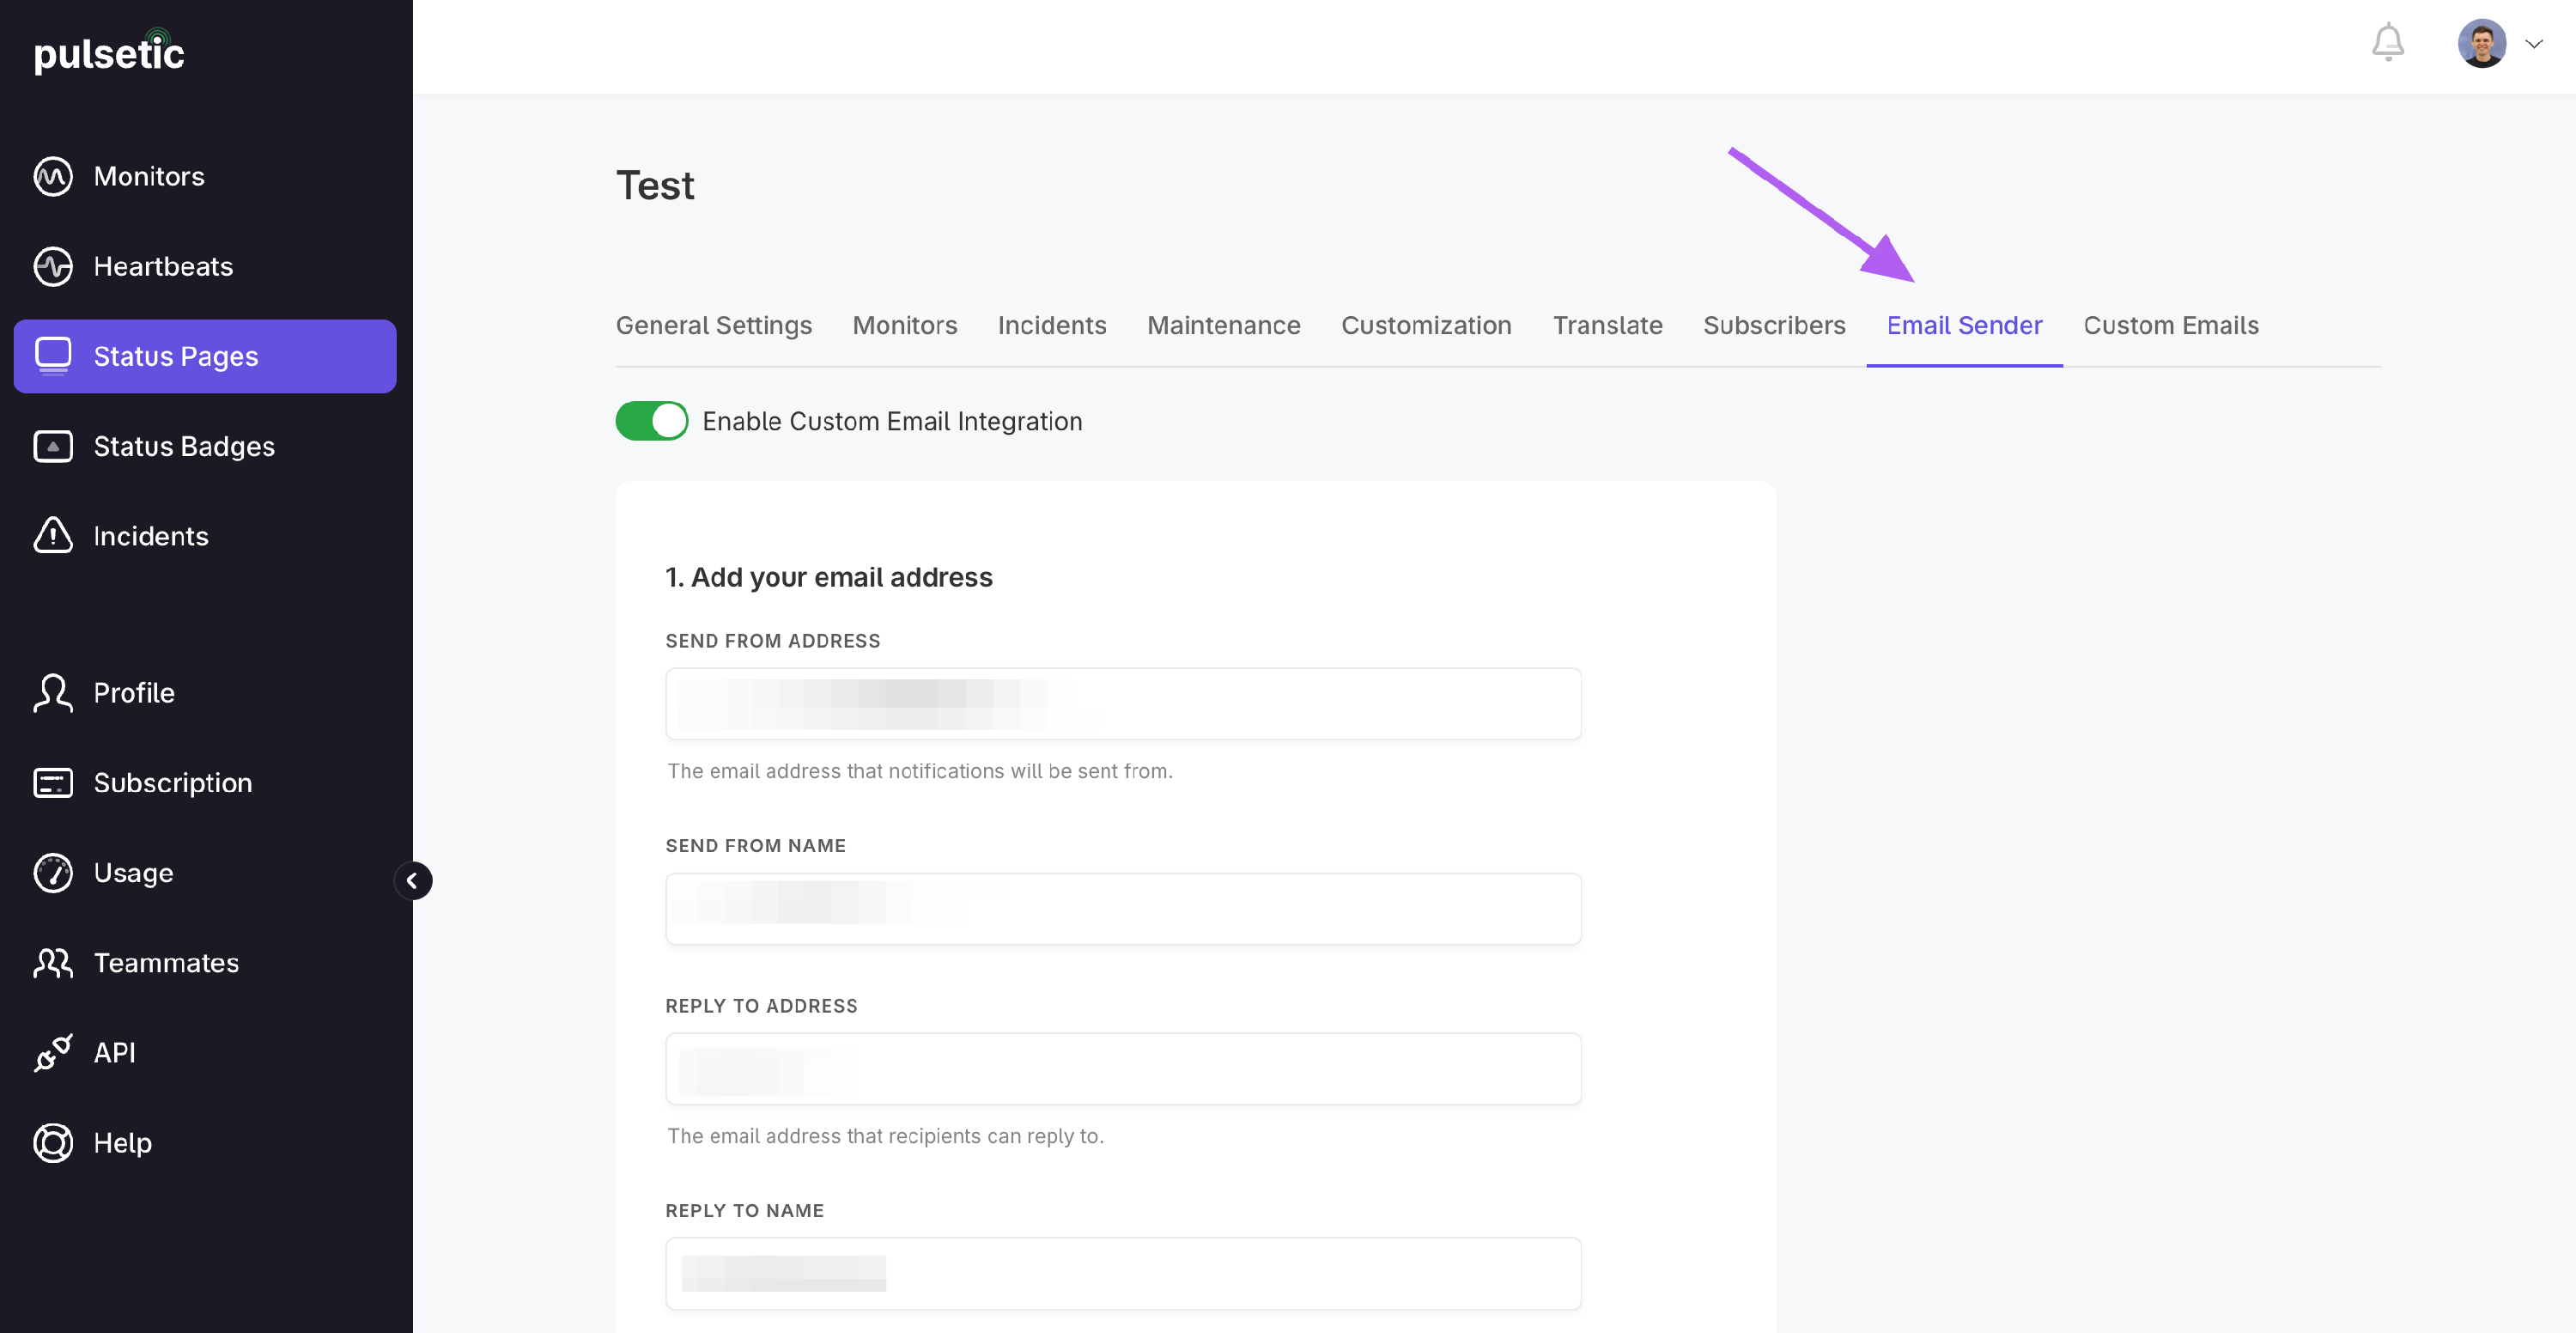This screenshot has height=1333, width=2576.
Task: Open the API plug icon
Action: click(x=53, y=1052)
